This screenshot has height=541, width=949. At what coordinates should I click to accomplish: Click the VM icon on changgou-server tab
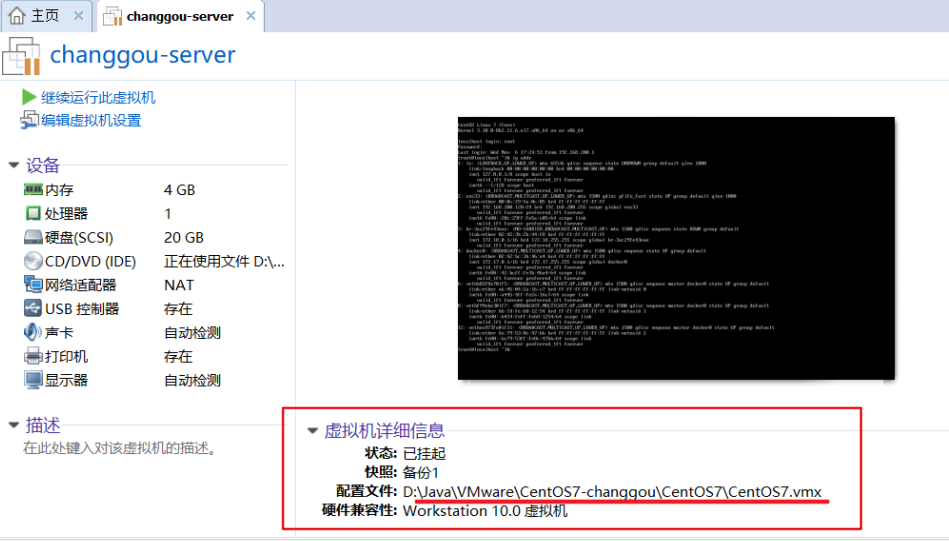[x=112, y=16]
